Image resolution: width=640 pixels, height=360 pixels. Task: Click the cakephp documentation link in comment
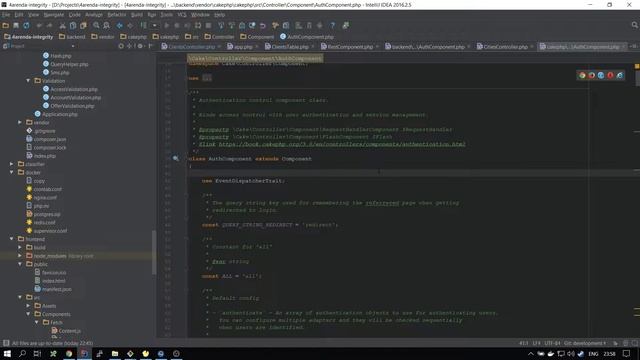(x=342, y=144)
